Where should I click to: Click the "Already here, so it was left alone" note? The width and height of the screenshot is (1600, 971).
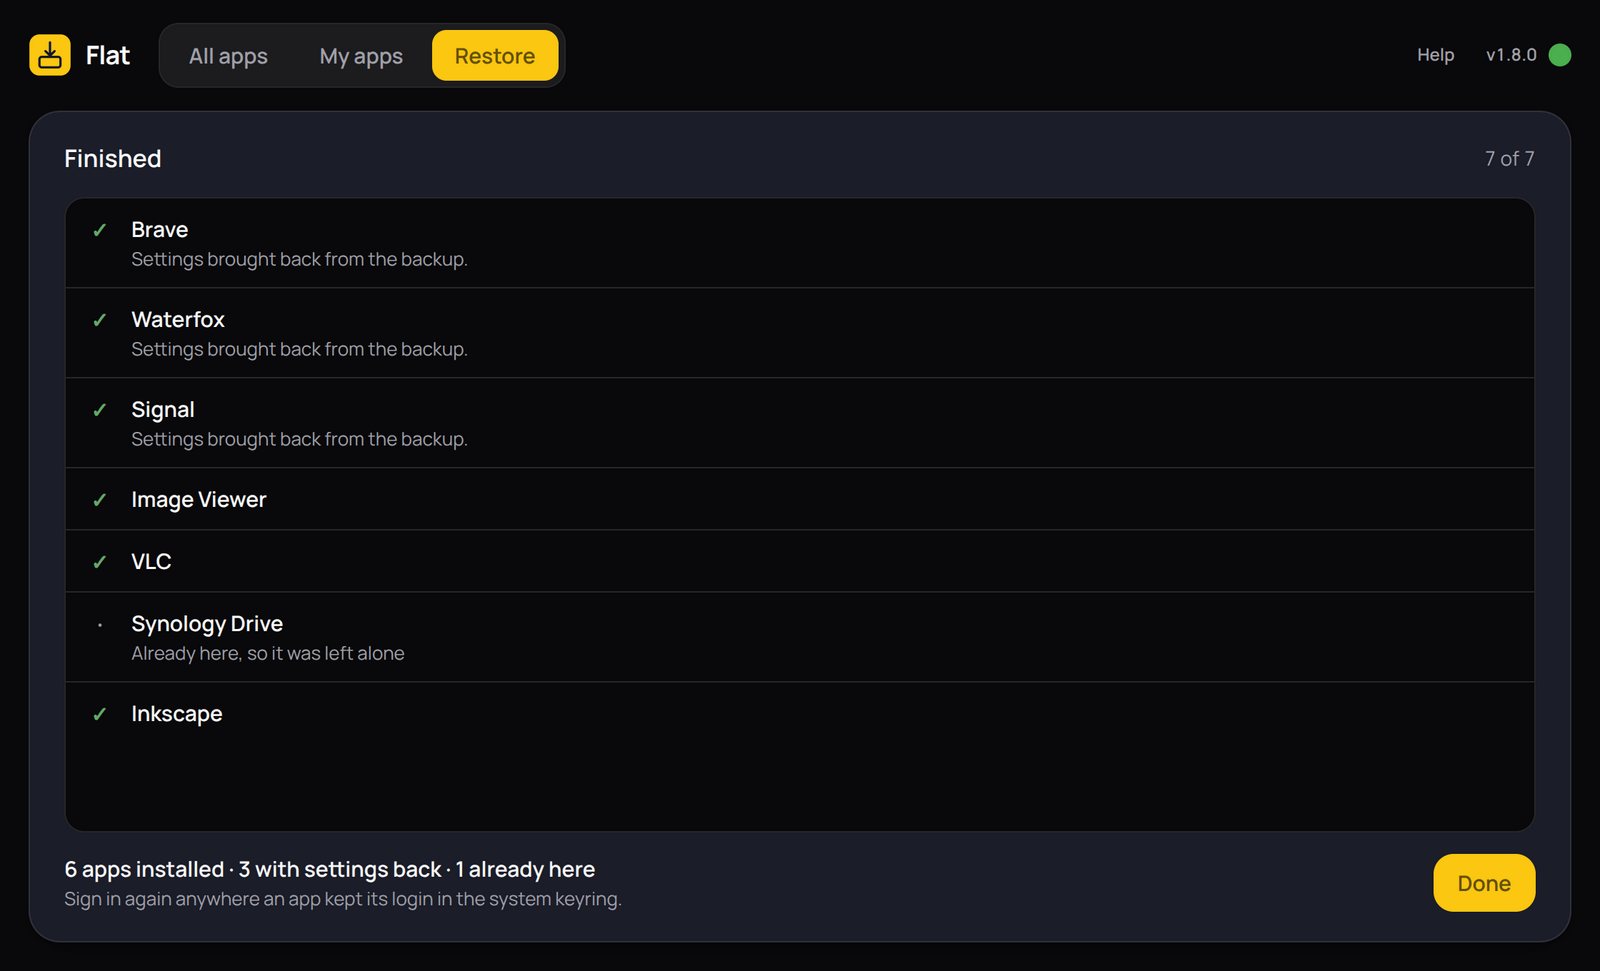(268, 653)
